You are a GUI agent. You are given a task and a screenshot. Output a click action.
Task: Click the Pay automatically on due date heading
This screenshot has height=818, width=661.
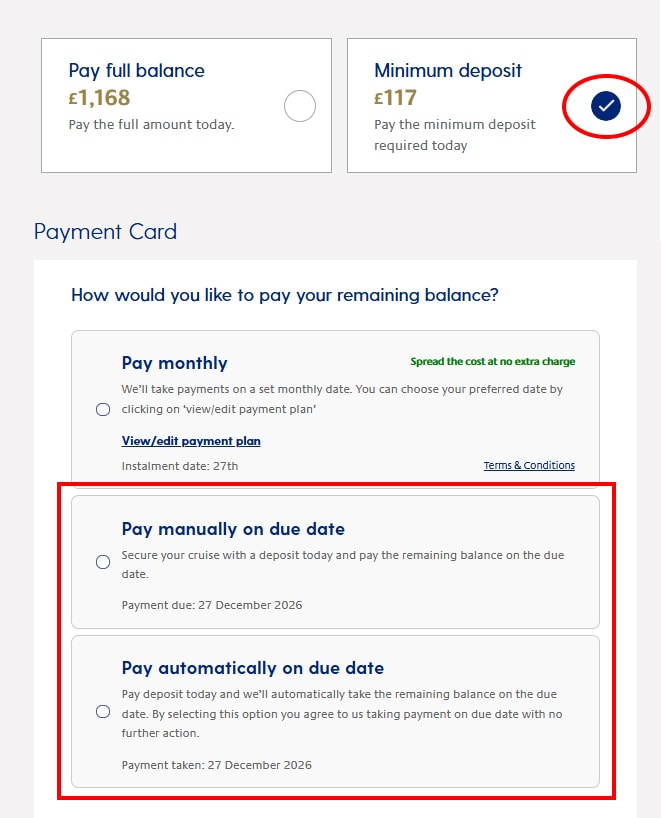point(253,668)
